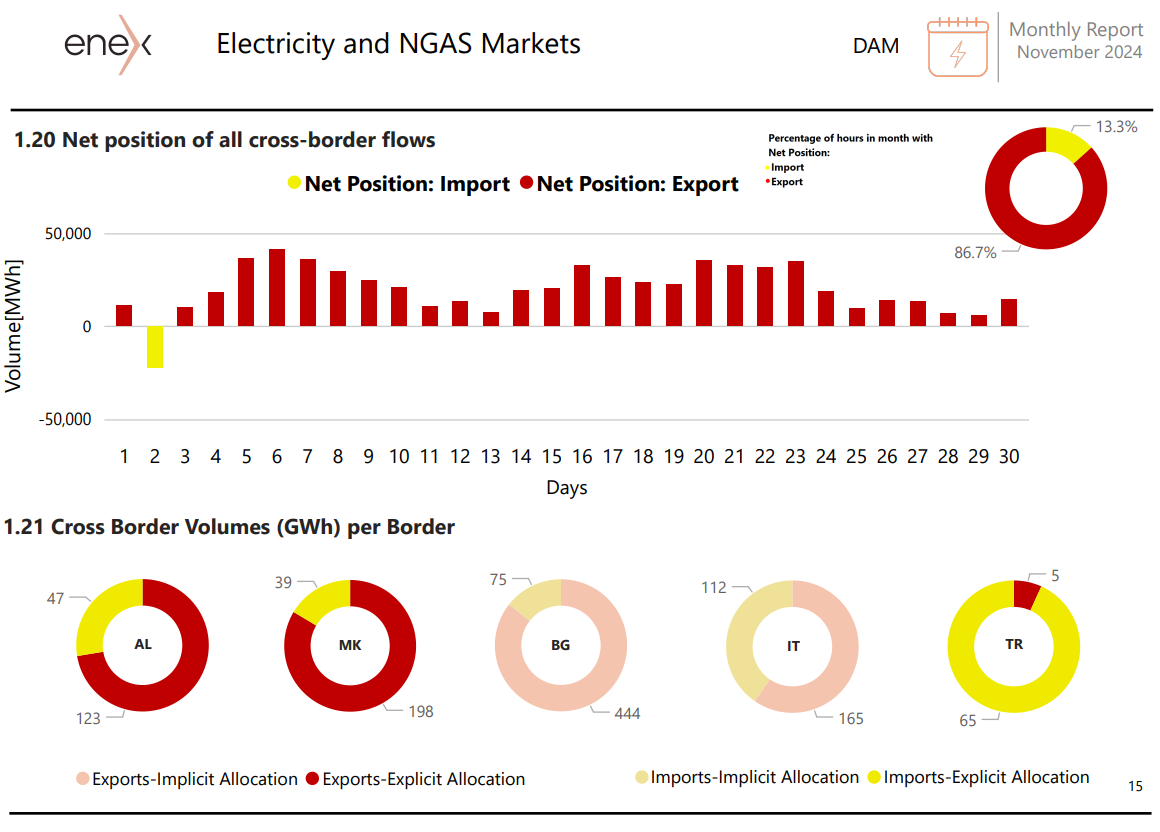Image resolution: width=1160 pixels, height=832 pixels.
Task: Click the Exports-Explicit Allocation legend entry
Action: click(x=416, y=779)
